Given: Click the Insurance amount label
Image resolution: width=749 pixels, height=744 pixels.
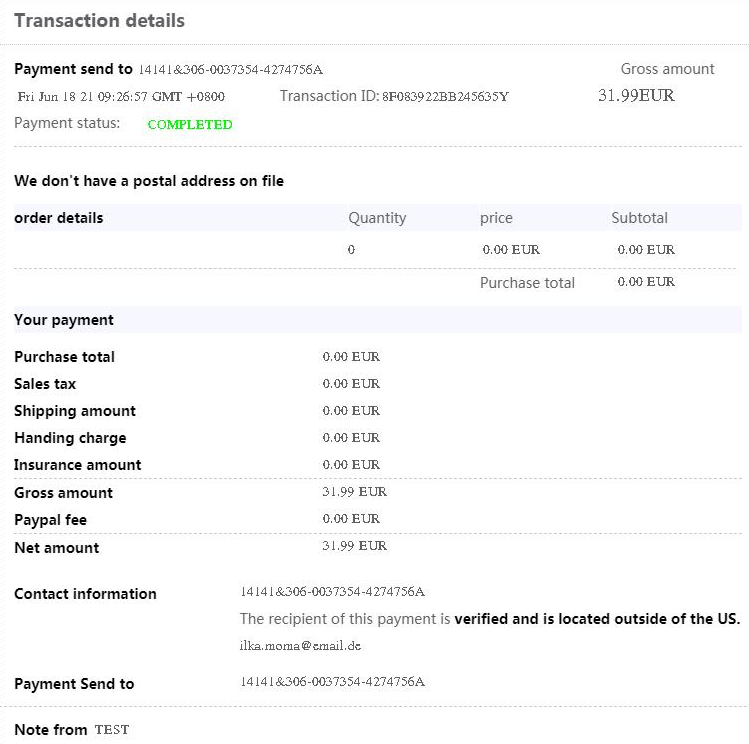Looking at the screenshot, I should pos(77,465).
